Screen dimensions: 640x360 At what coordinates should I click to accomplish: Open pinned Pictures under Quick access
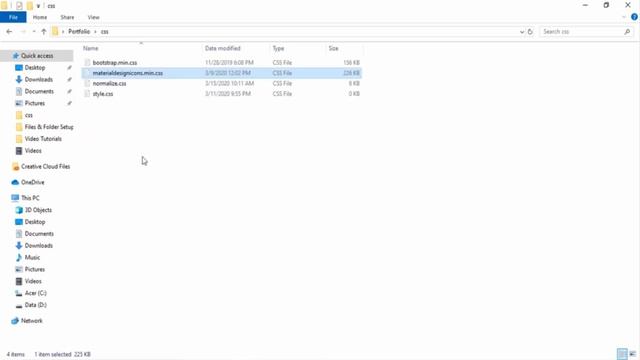coord(35,103)
